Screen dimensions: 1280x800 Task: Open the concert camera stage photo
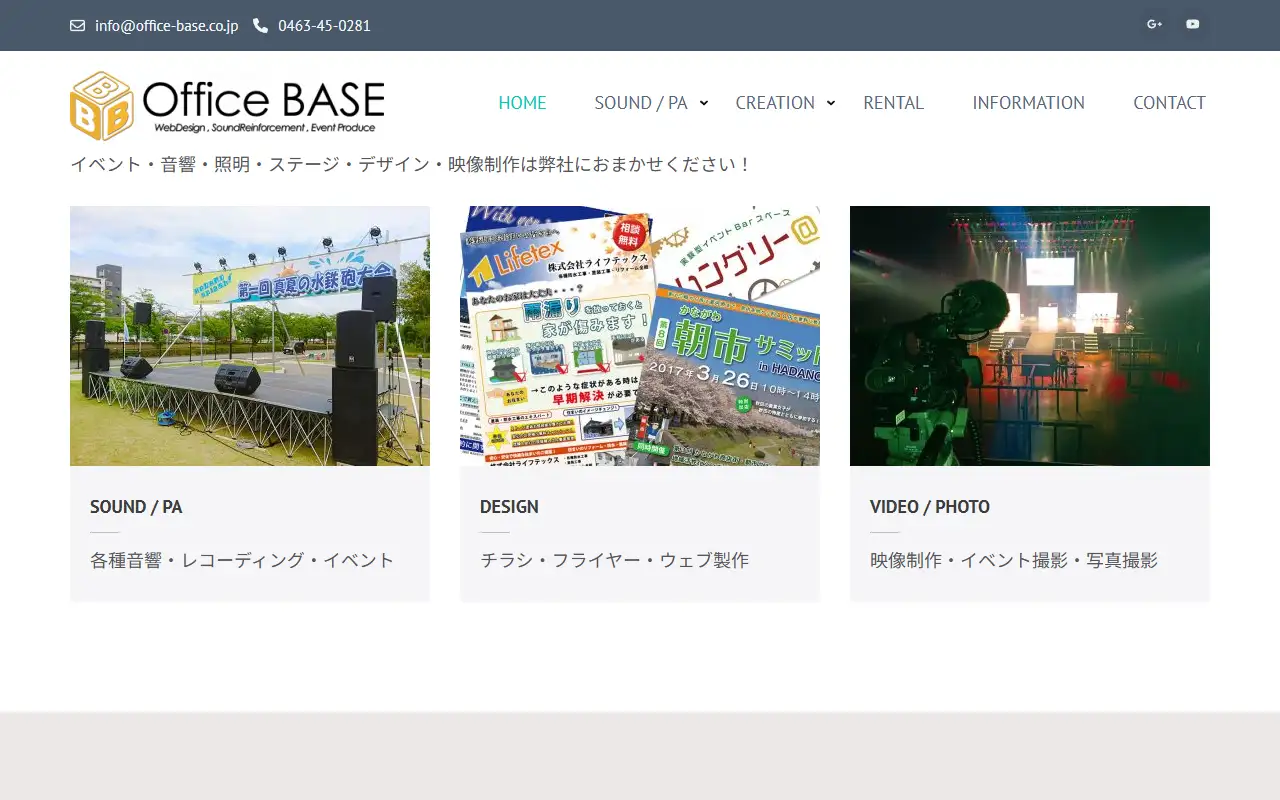tap(1030, 336)
